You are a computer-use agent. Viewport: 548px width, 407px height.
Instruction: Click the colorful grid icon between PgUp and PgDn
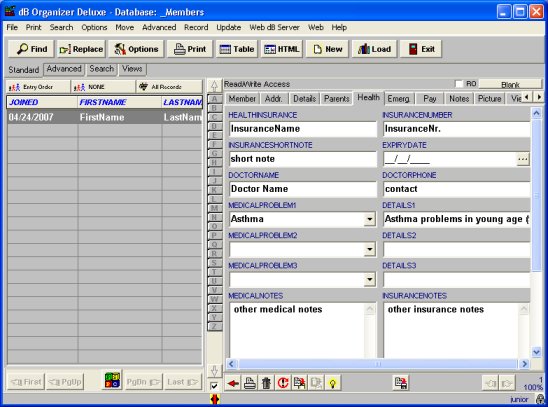pos(113,380)
